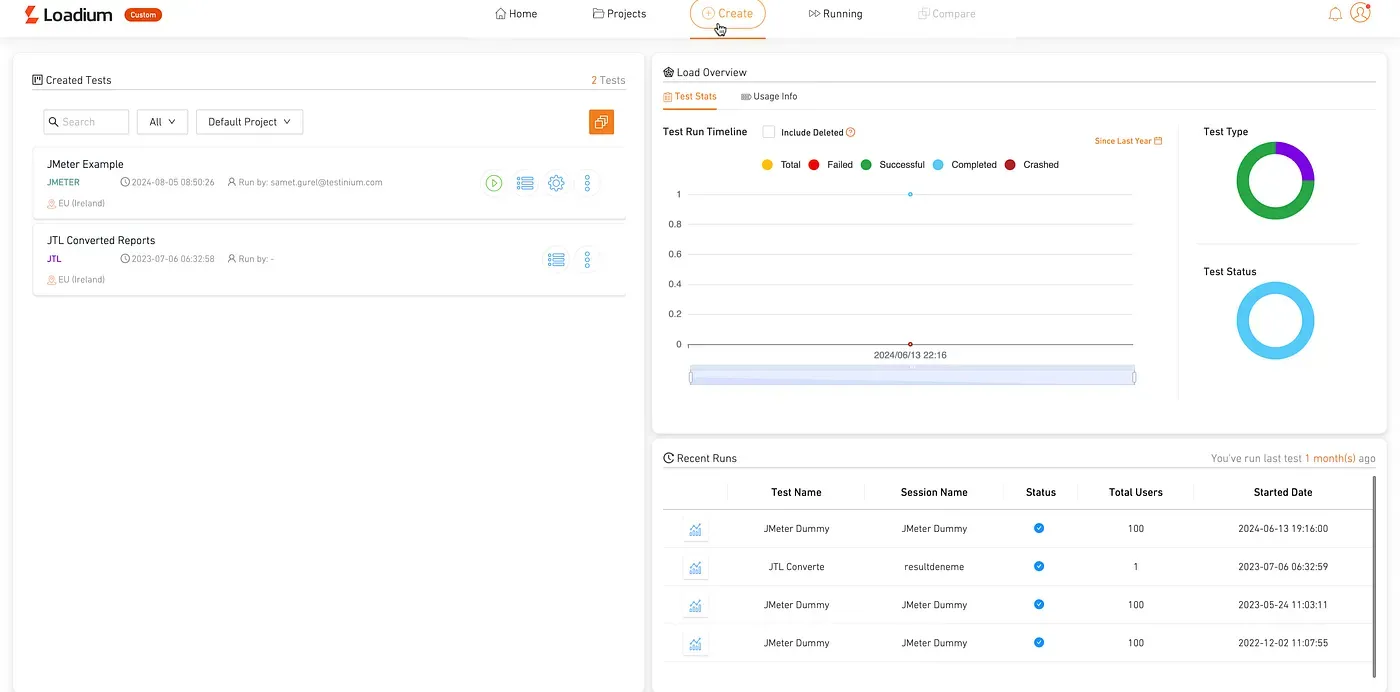This screenshot has width=1400, height=692.
Task: Open more options for JMeter Example
Action: pyautogui.click(x=587, y=183)
